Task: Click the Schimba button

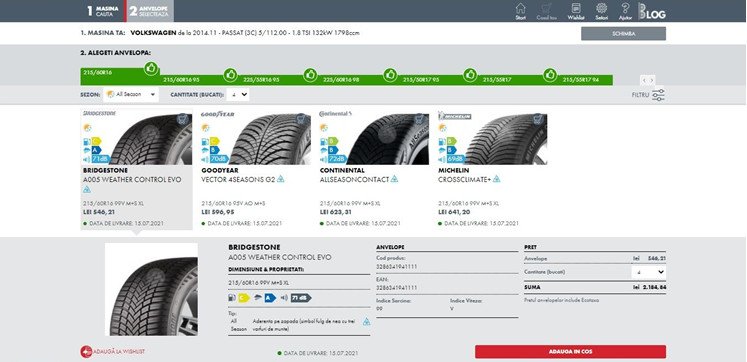Action: [623, 34]
